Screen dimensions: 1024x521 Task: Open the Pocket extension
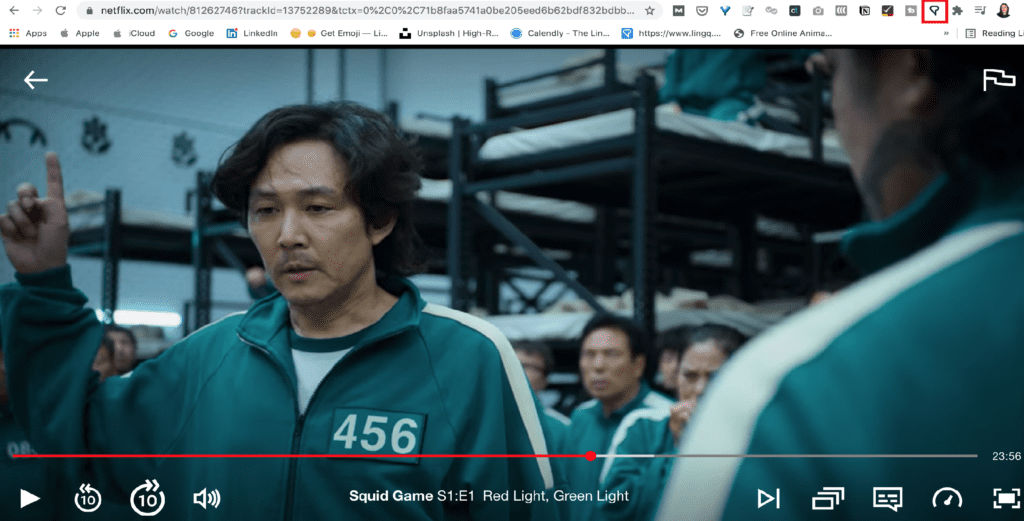702,10
